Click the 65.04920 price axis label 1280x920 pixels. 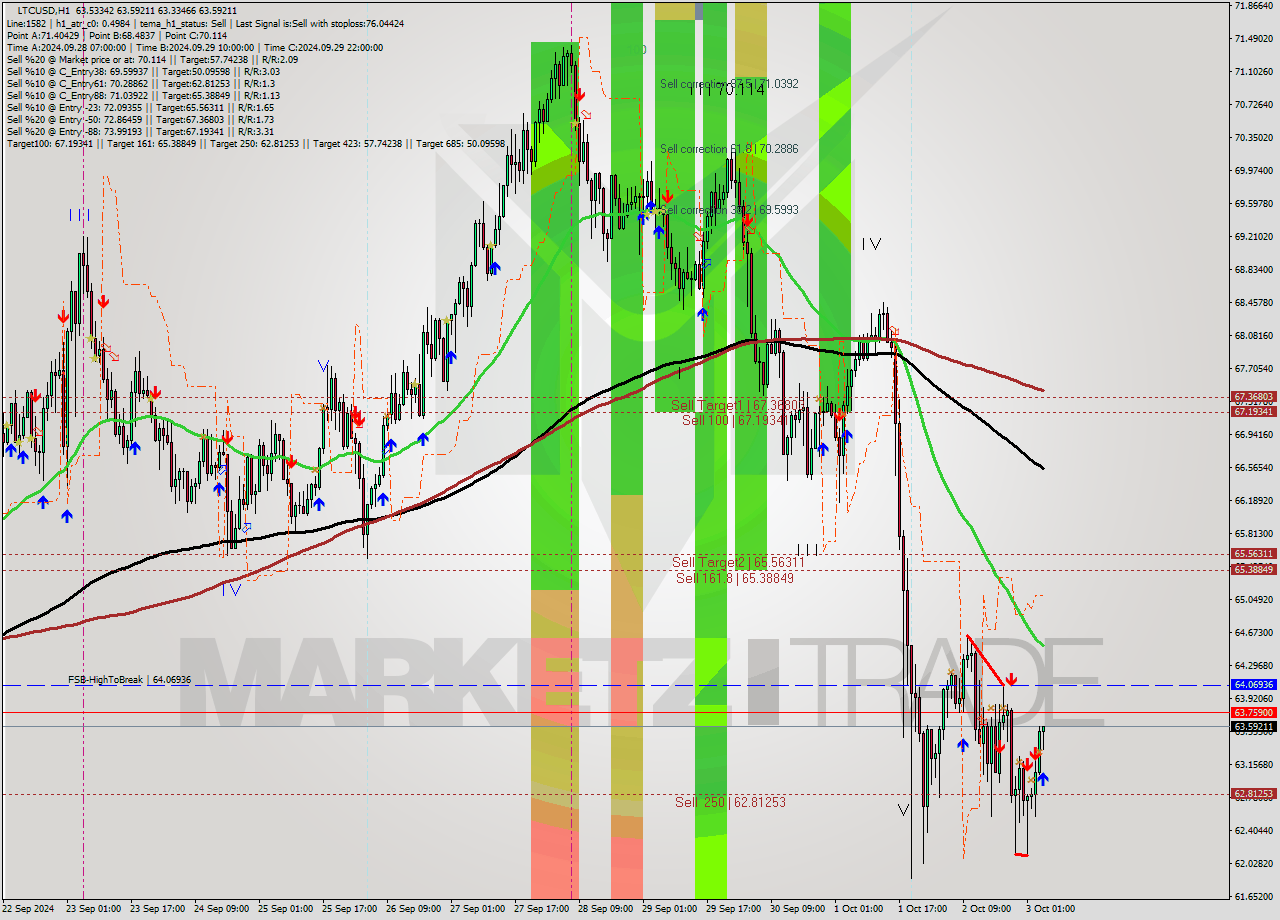1253,599
